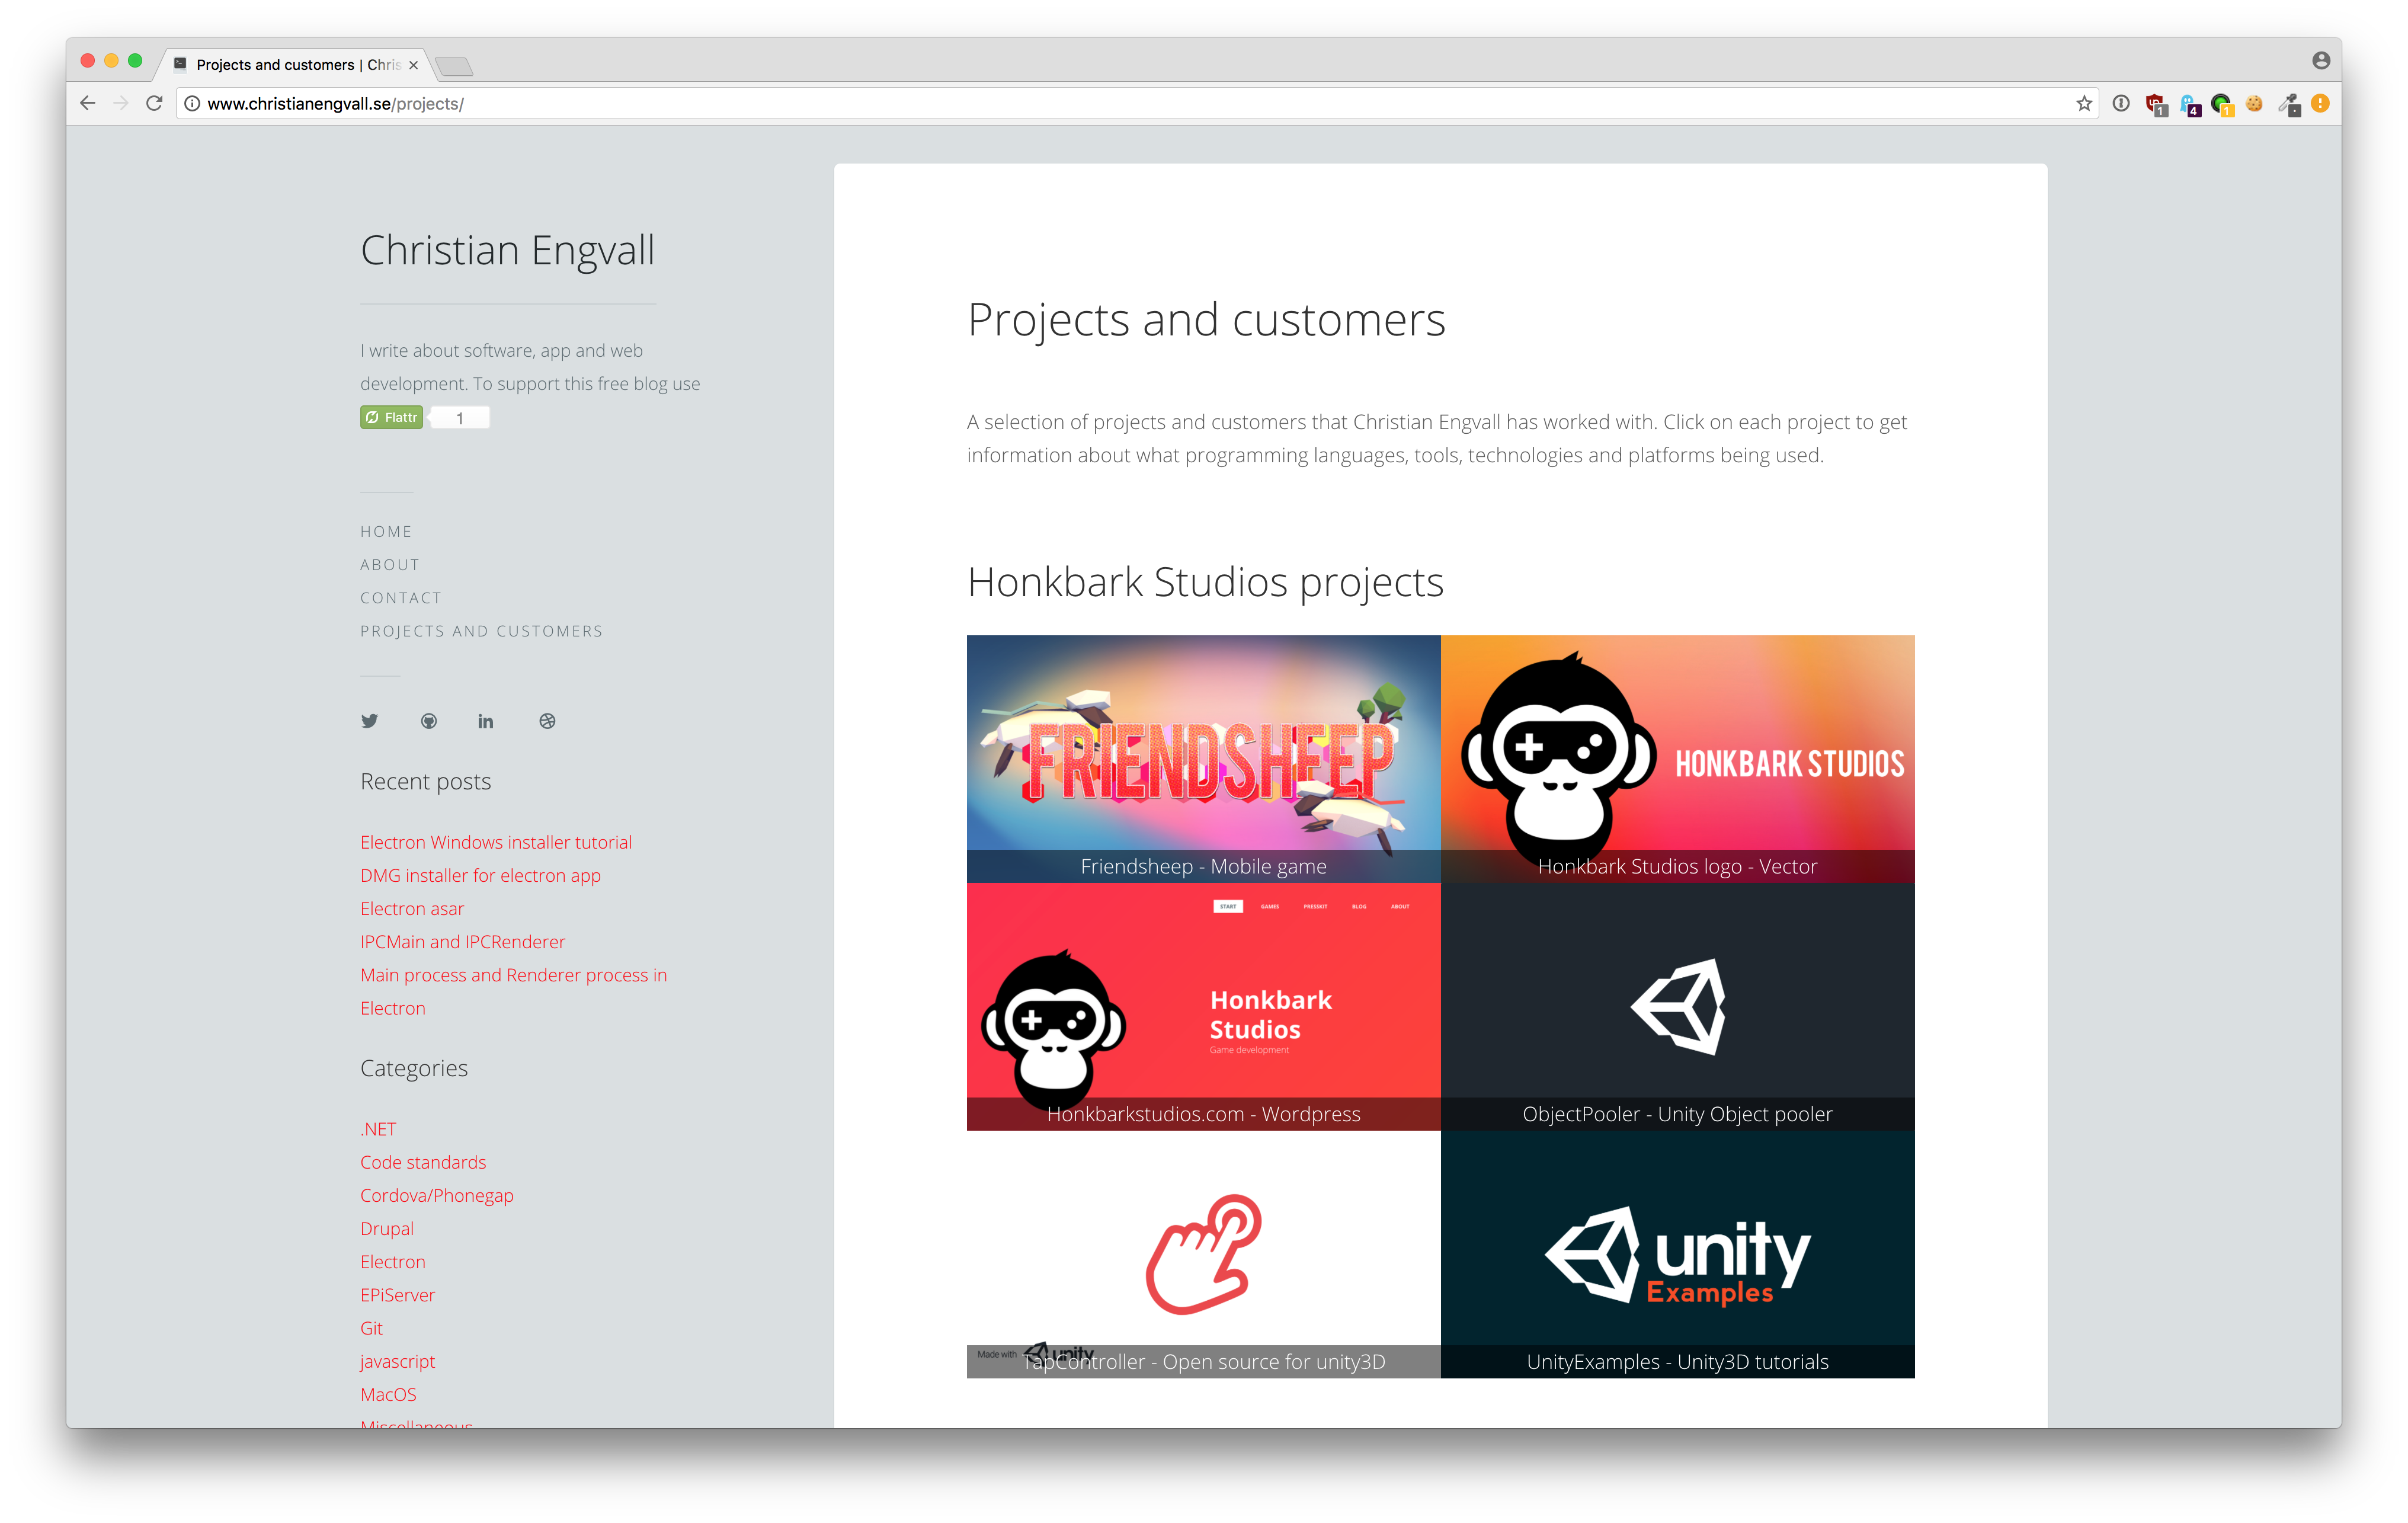The image size is (2408, 1523).
Task: Open the HOME navigation item
Action: coord(386,531)
